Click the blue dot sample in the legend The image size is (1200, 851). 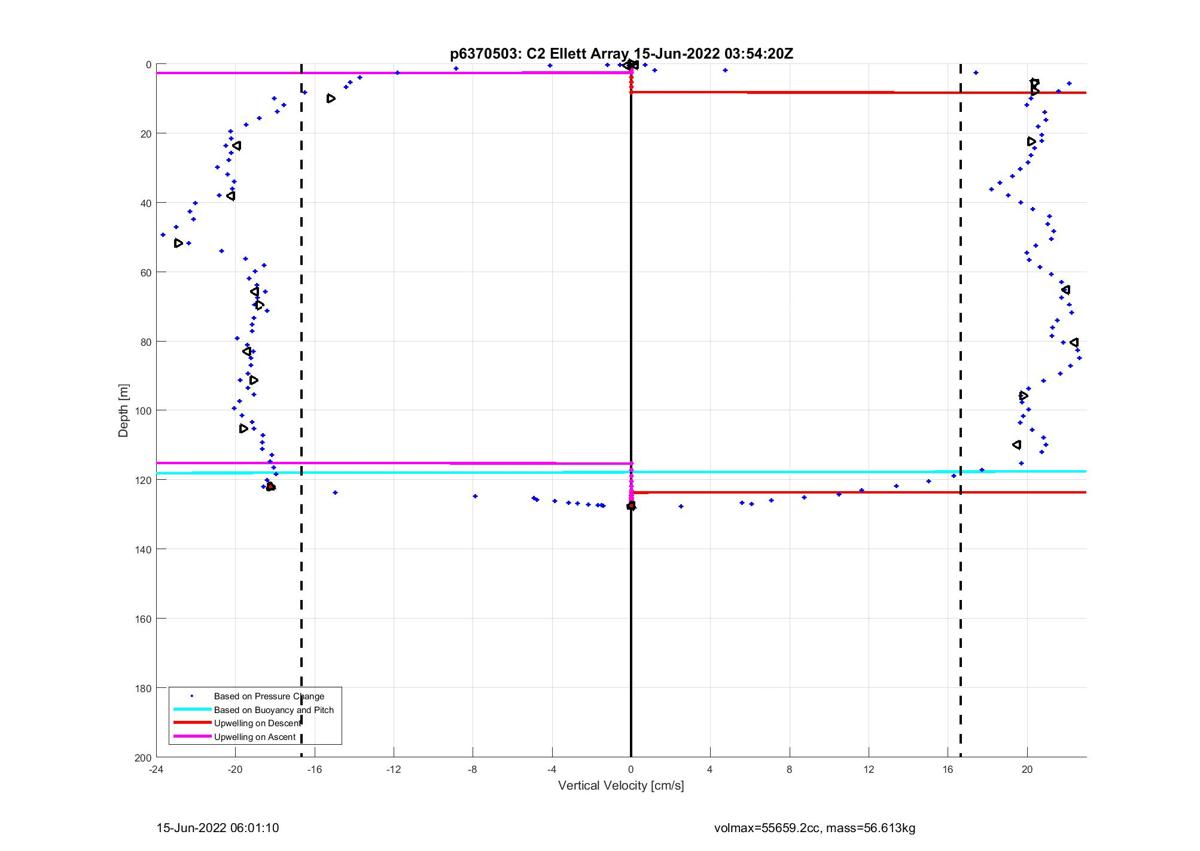tap(190, 696)
